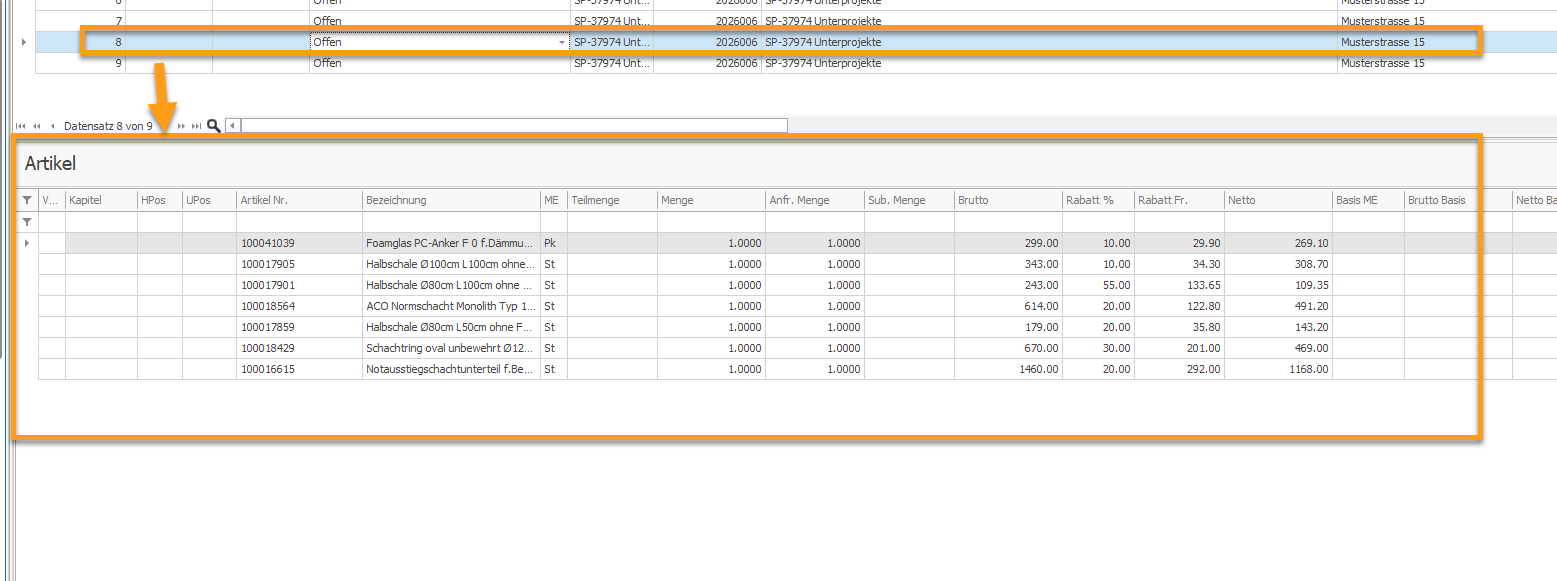Click Teilmenge column header
The height and width of the screenshot is (581, 1557).
coord(612,200)
